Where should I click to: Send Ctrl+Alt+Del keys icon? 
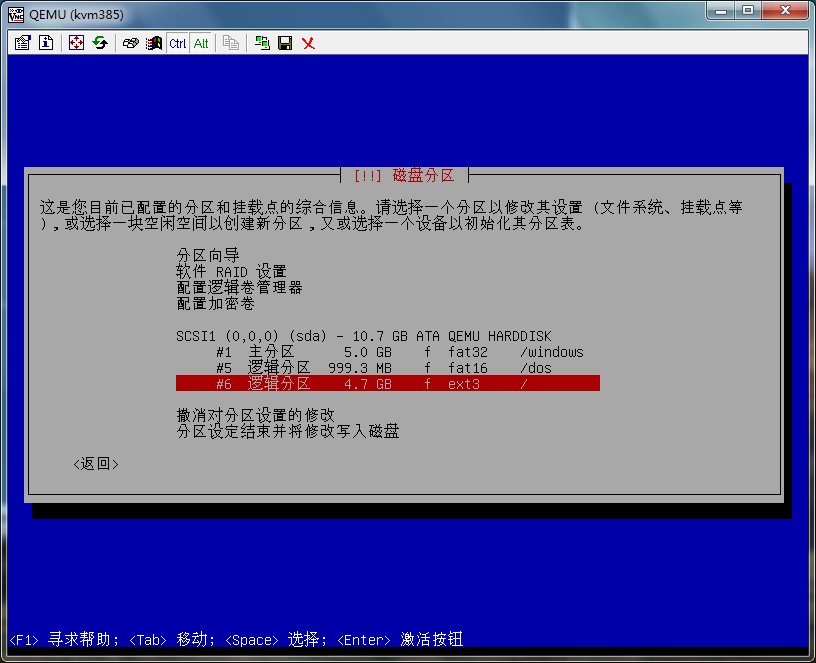pos(131,43)
